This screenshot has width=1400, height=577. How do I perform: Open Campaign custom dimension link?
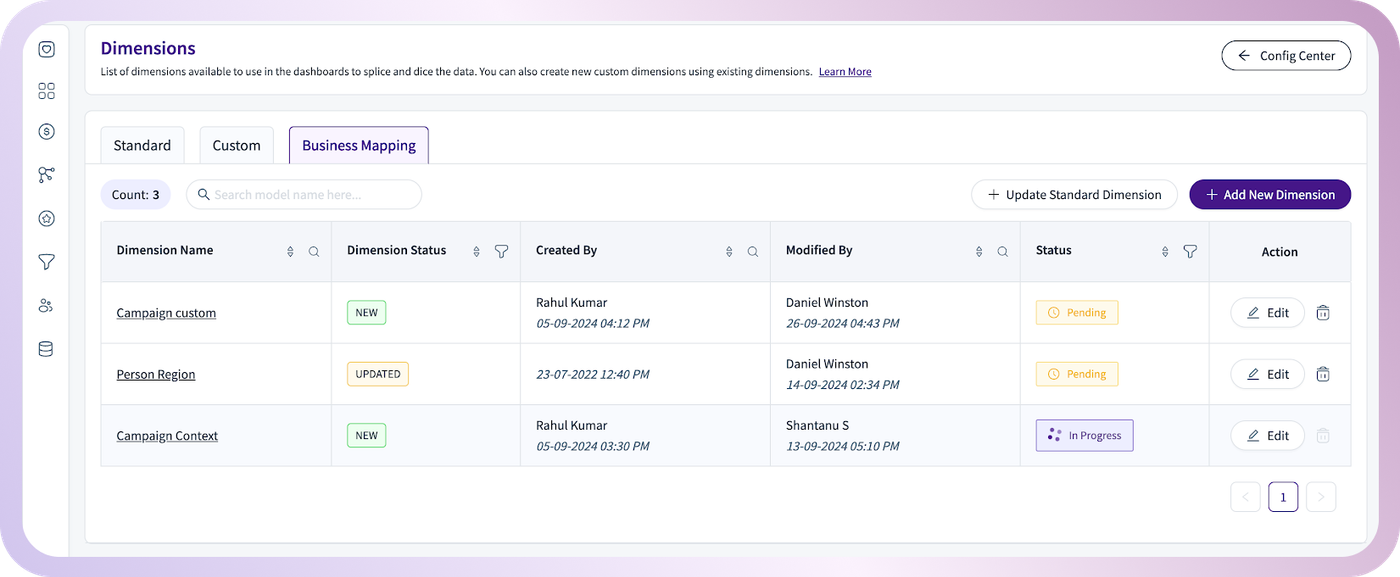pos(166,313)
